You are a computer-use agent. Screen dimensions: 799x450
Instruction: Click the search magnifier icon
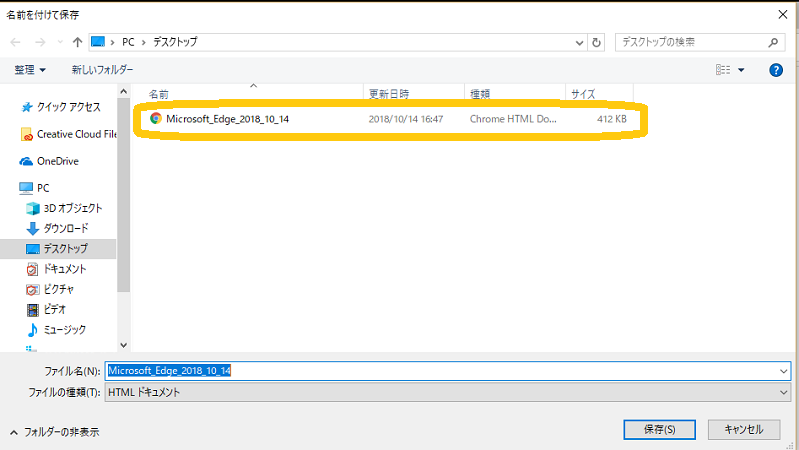773,43
